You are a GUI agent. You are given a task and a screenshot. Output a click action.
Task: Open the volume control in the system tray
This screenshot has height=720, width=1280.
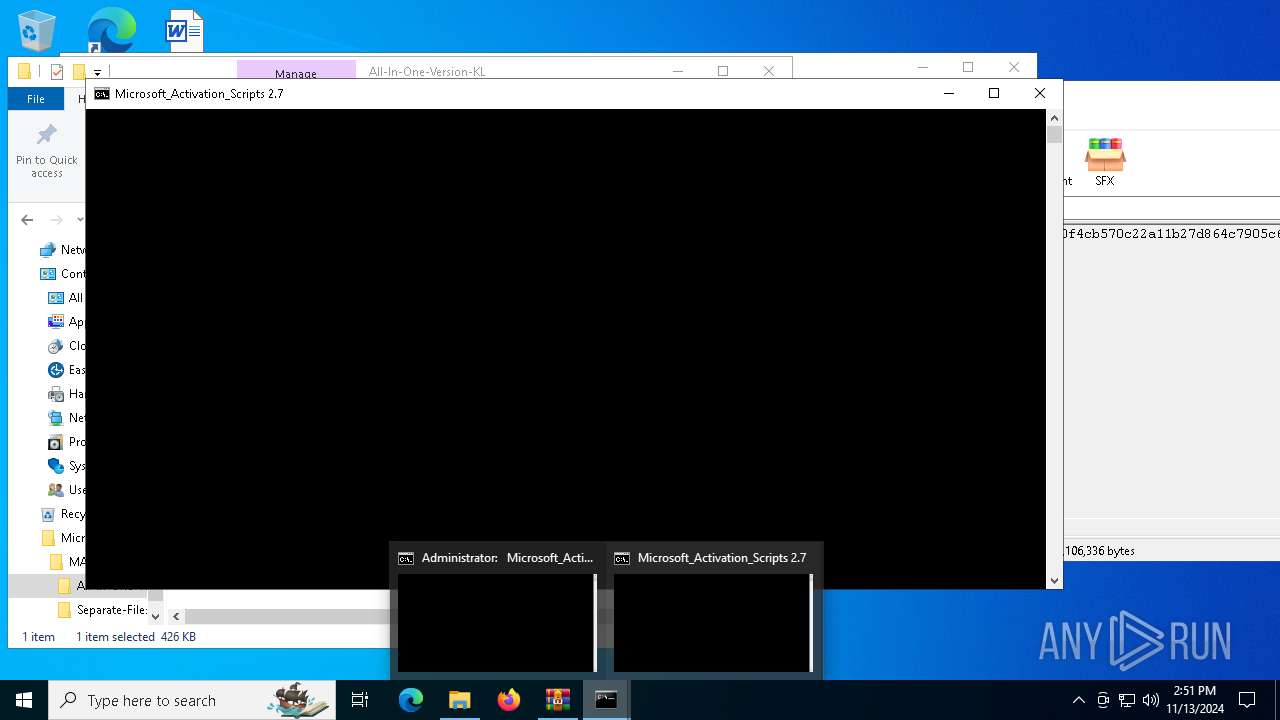(x=1151, y=700)
